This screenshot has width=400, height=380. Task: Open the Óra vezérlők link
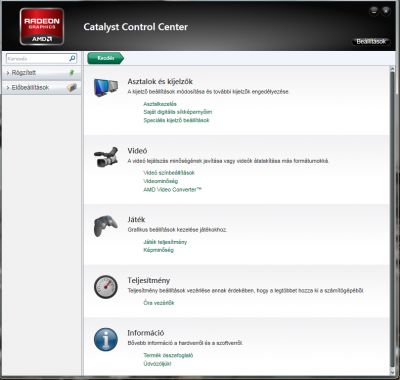pyautogui.click(x=159, y=303)
